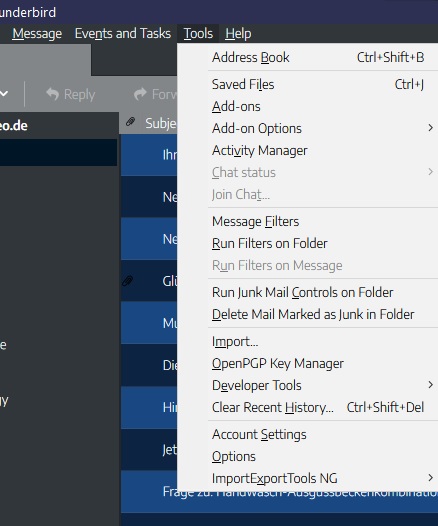The image size is (438, 526).
Task: Select the message row starting with "Ihr"
Action: pos(149,155)
